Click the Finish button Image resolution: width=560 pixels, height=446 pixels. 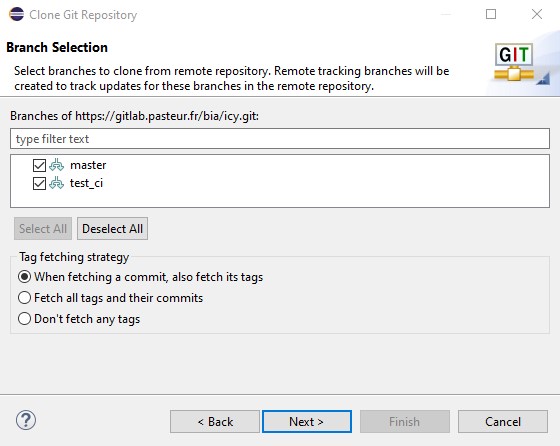[x=405, y=422]
